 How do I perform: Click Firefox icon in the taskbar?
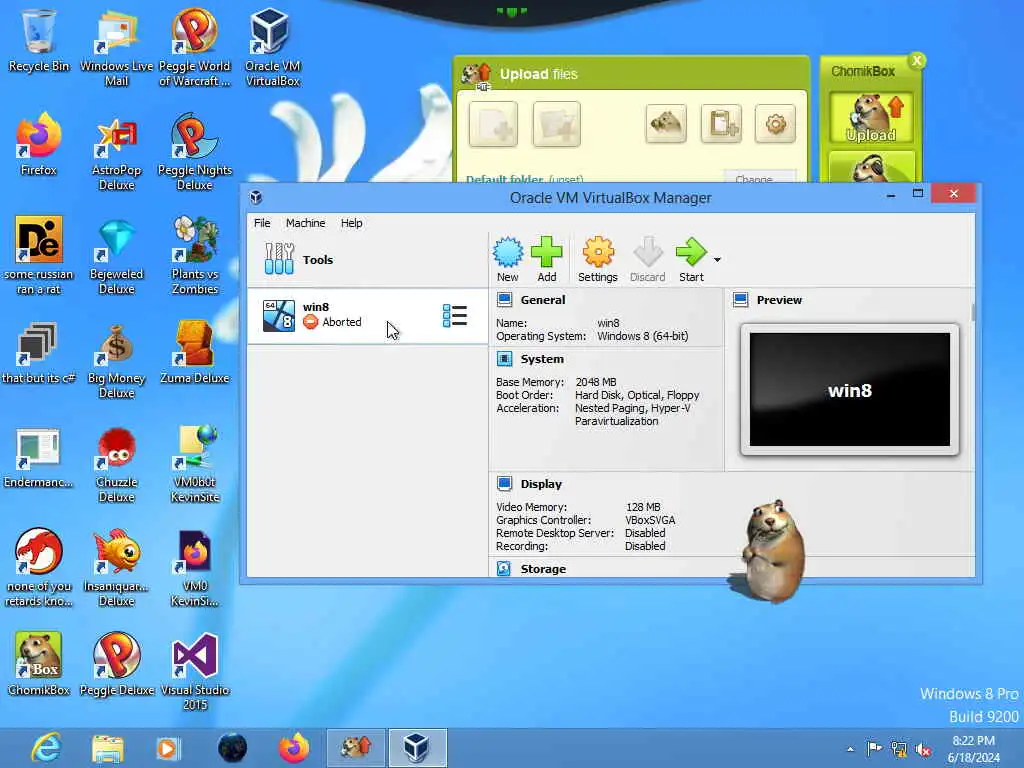point(294,748)
